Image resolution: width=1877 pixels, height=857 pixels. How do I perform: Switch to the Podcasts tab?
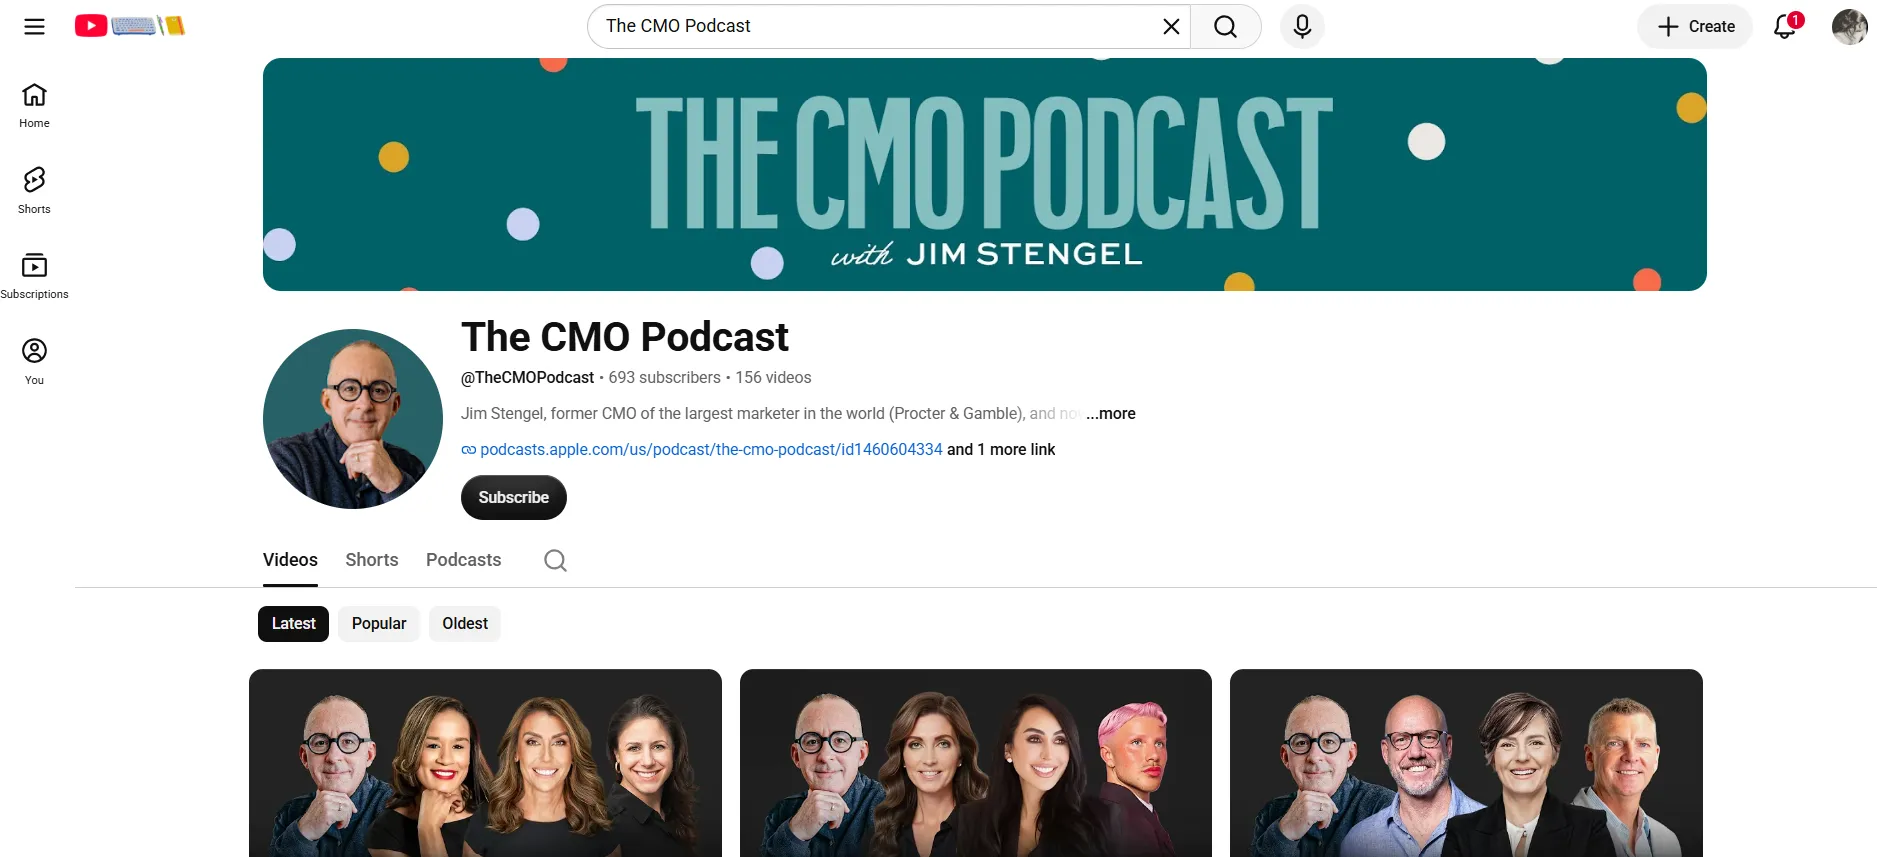tap(464, 560)
